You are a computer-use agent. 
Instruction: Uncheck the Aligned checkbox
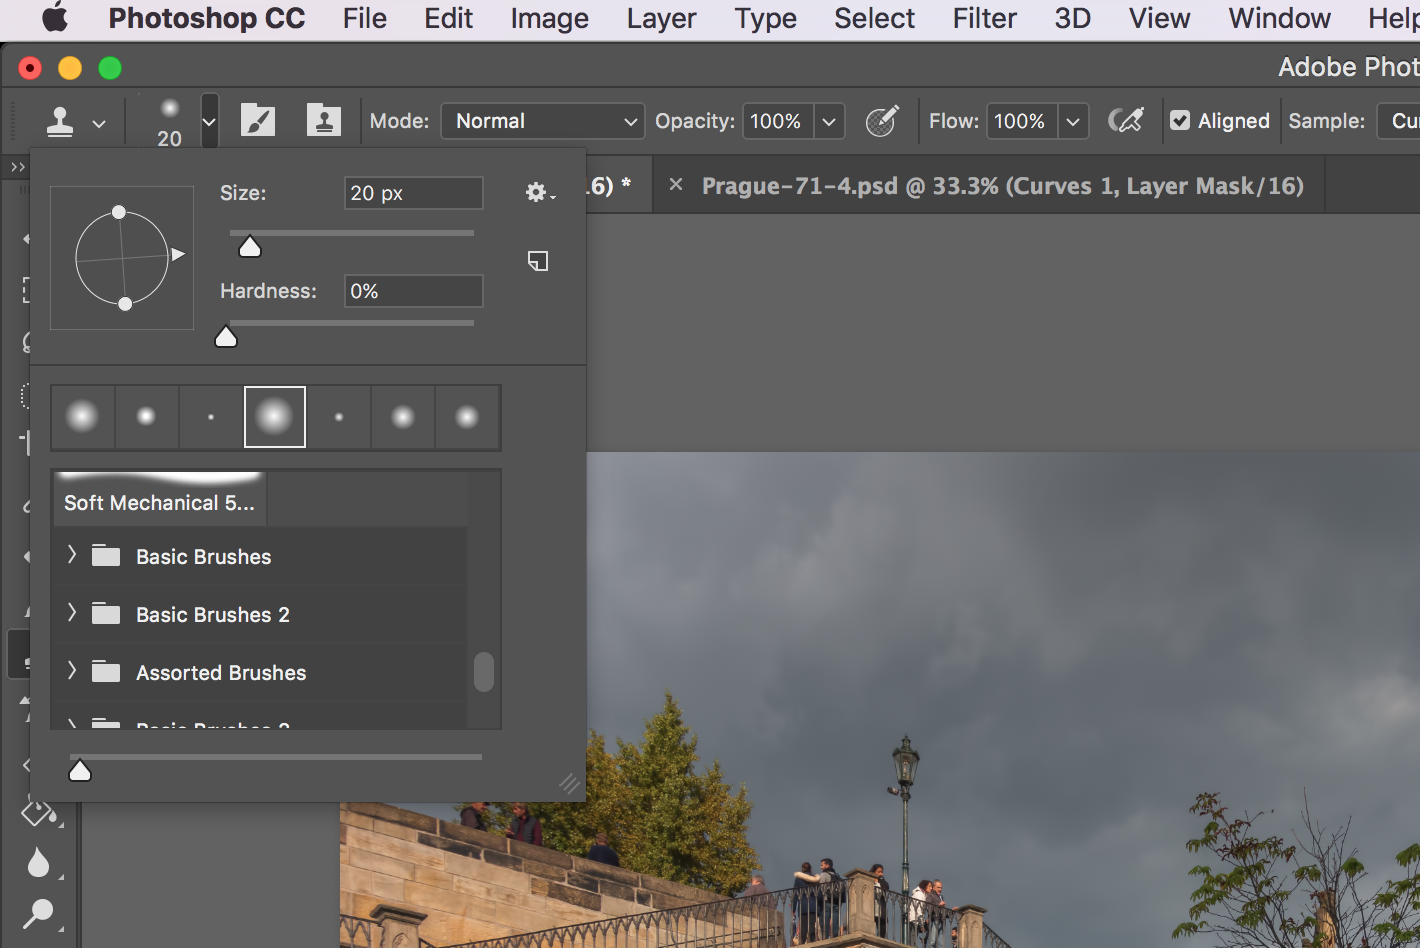click(1180, 121)
